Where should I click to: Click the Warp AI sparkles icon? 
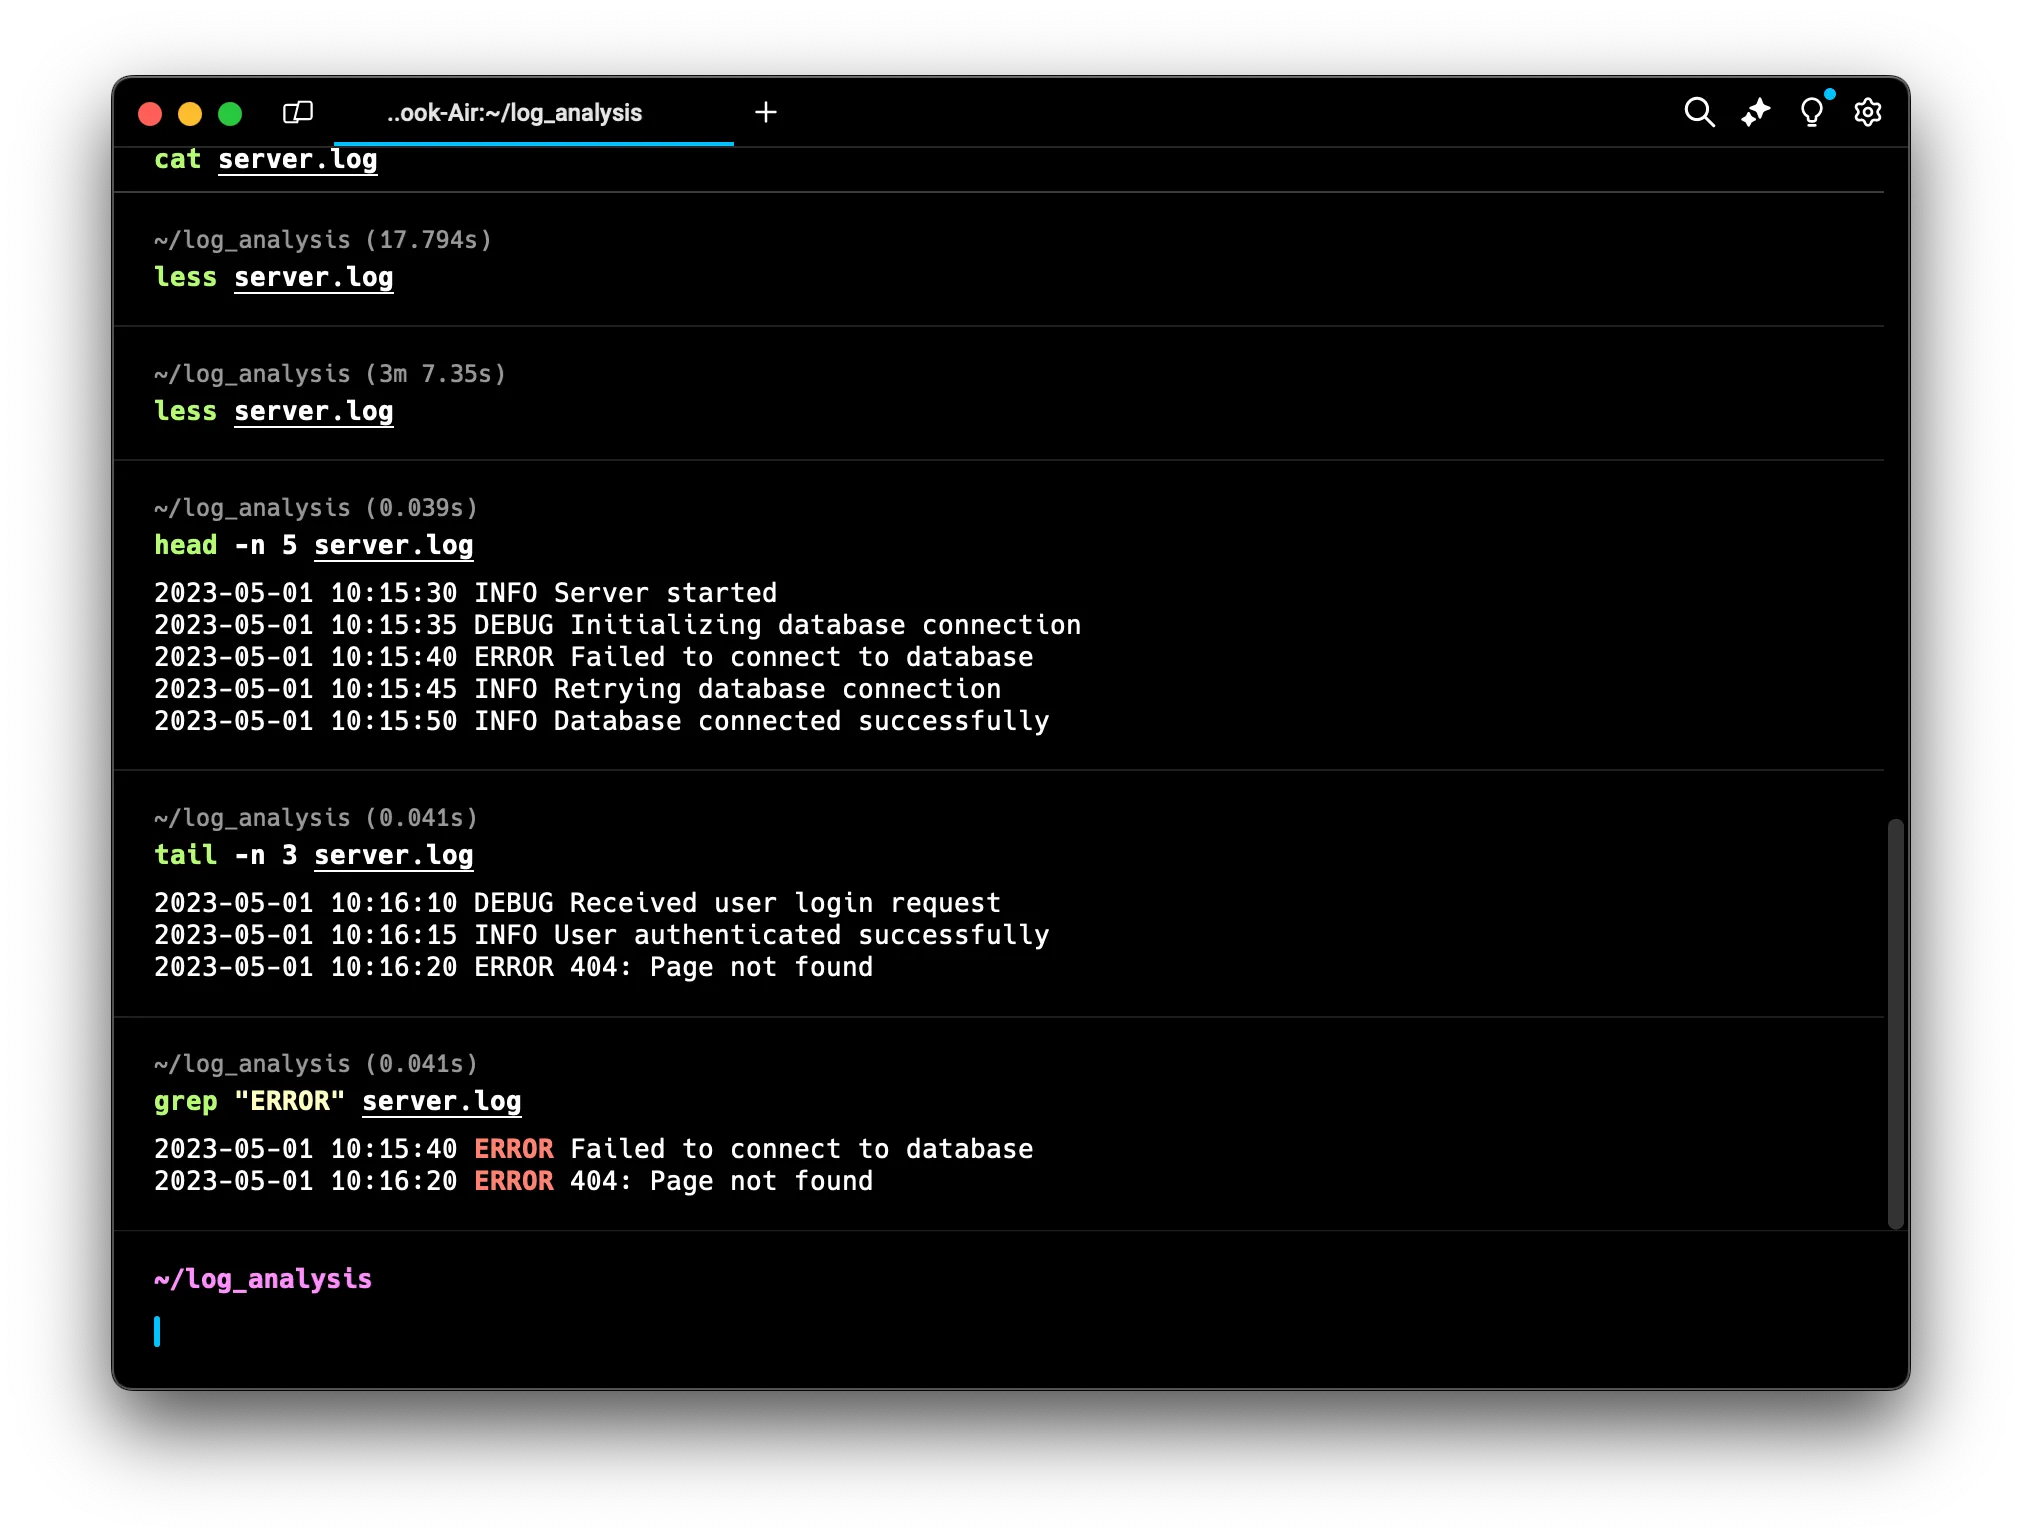[1755, 112]
